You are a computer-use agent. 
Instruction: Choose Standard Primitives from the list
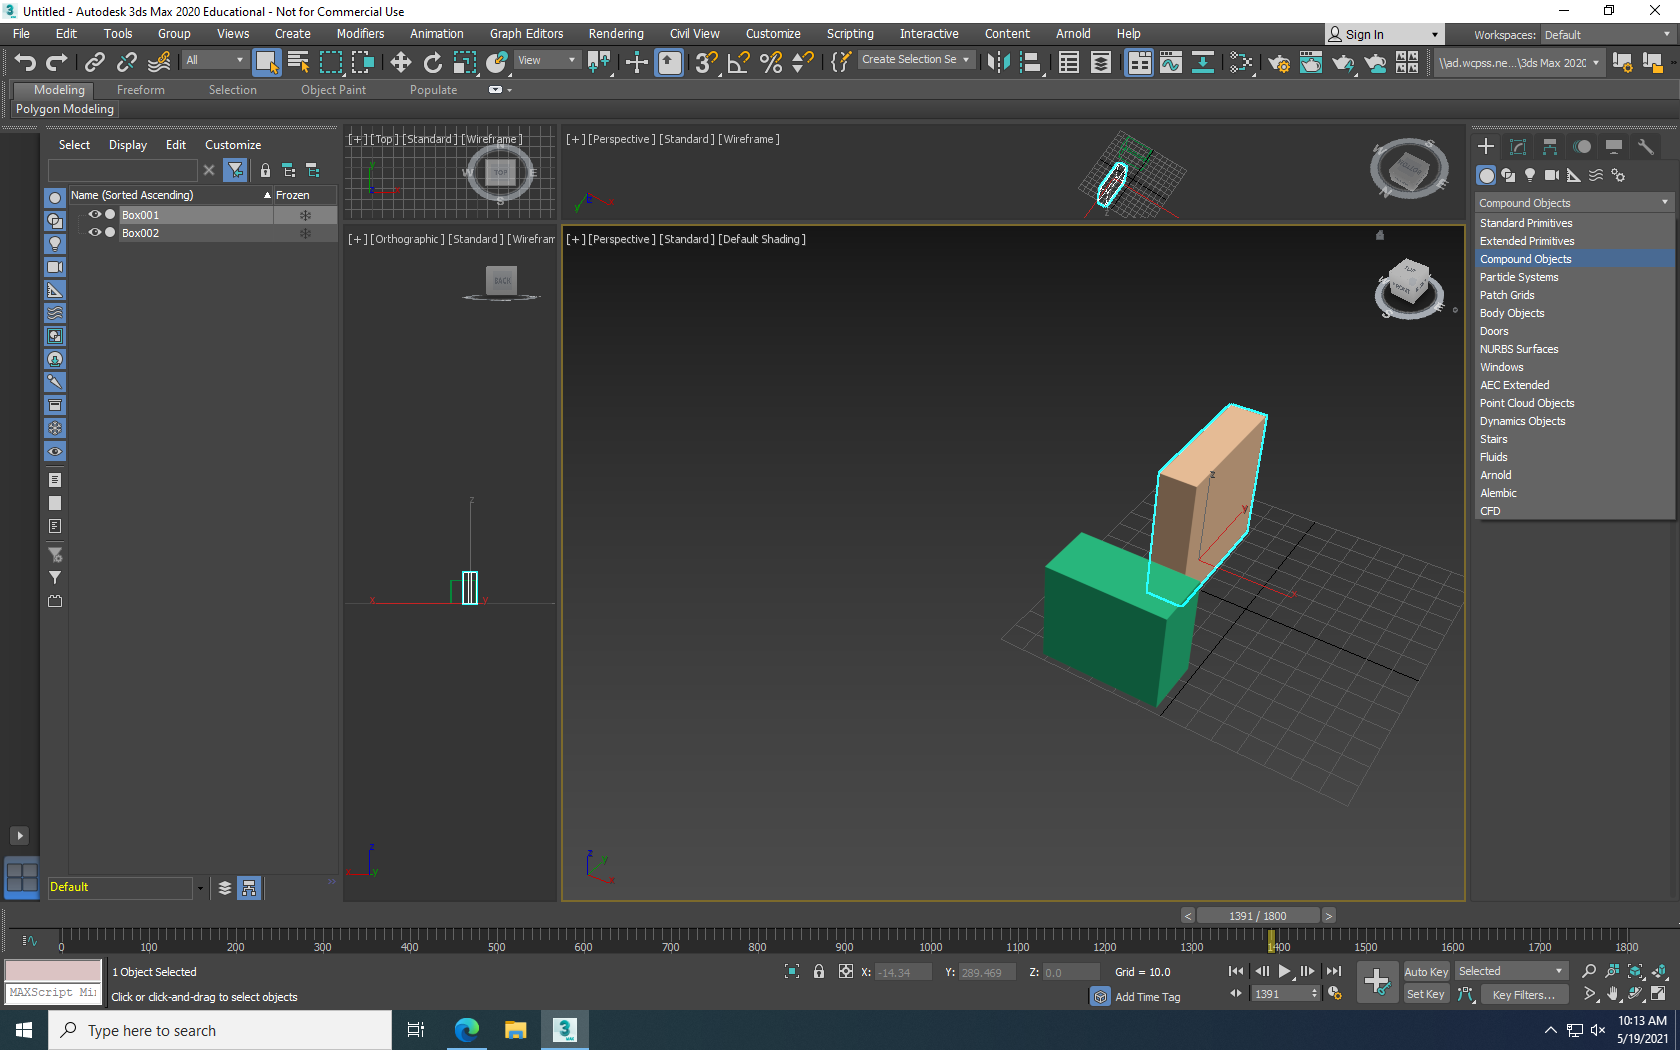pyautogui.click(x=1526, y=223)
